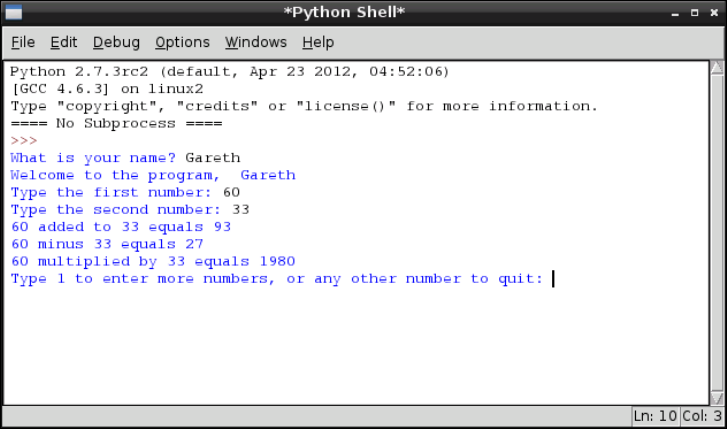Open the window menu icon in title bar
Image resolution: width=727 pixels, height=429 pixels.
12,12
